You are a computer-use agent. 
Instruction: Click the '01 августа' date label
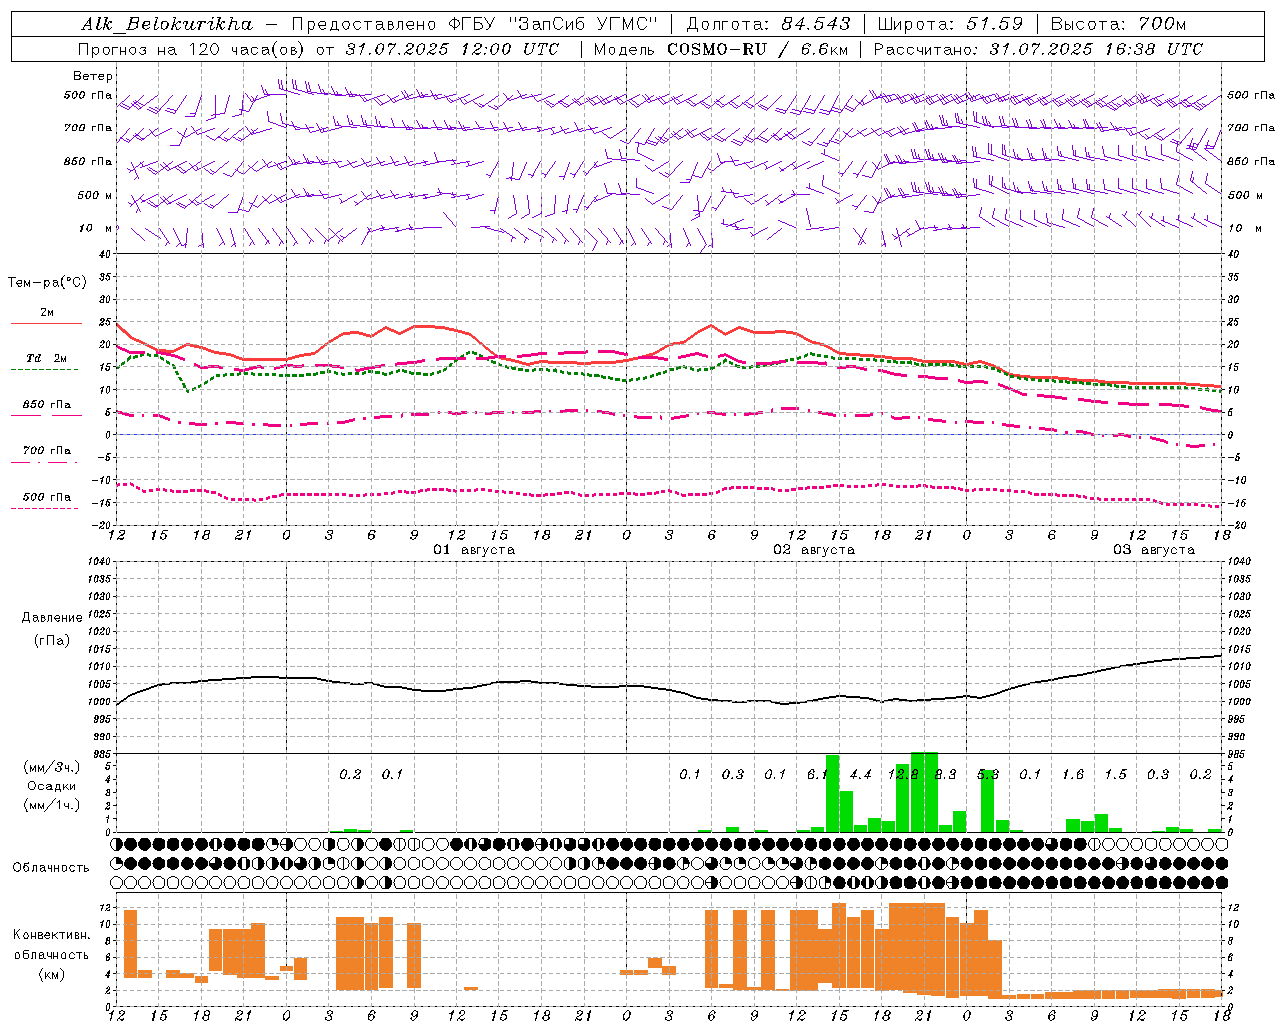(x=474, y=550)
